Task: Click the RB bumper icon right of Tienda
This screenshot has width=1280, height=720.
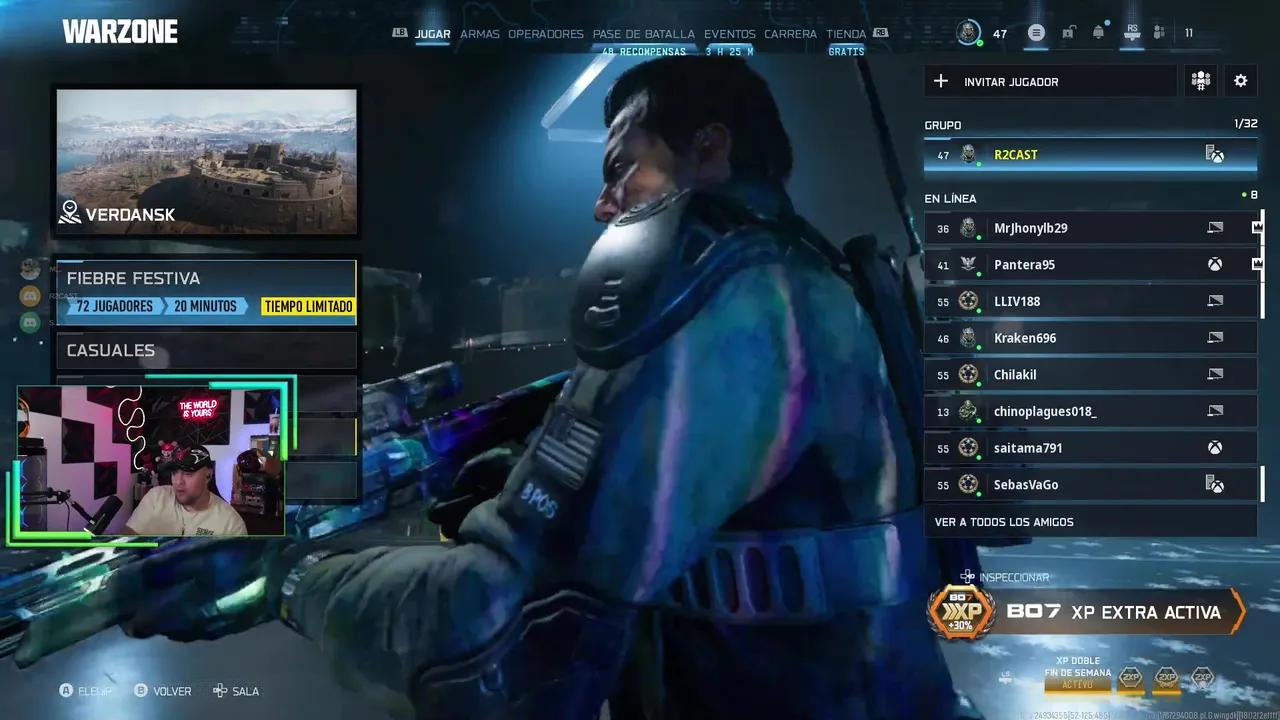Action: 880,33
